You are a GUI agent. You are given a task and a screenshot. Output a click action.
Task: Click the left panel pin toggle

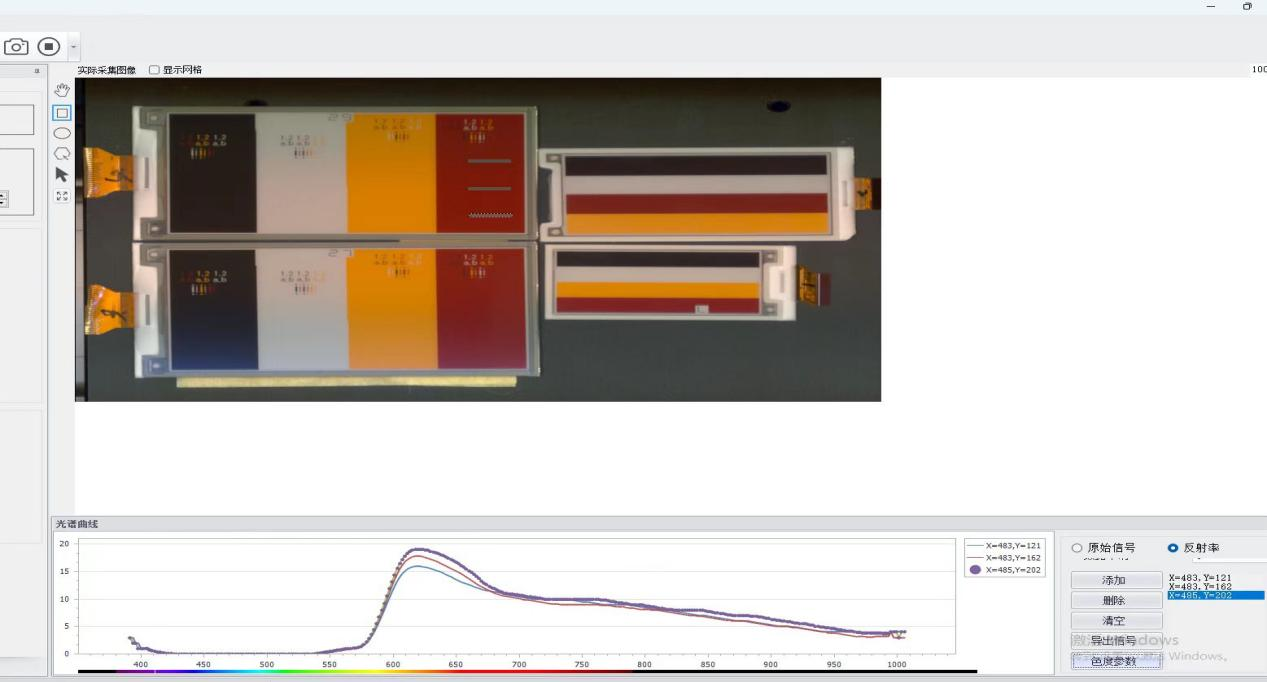37,71
